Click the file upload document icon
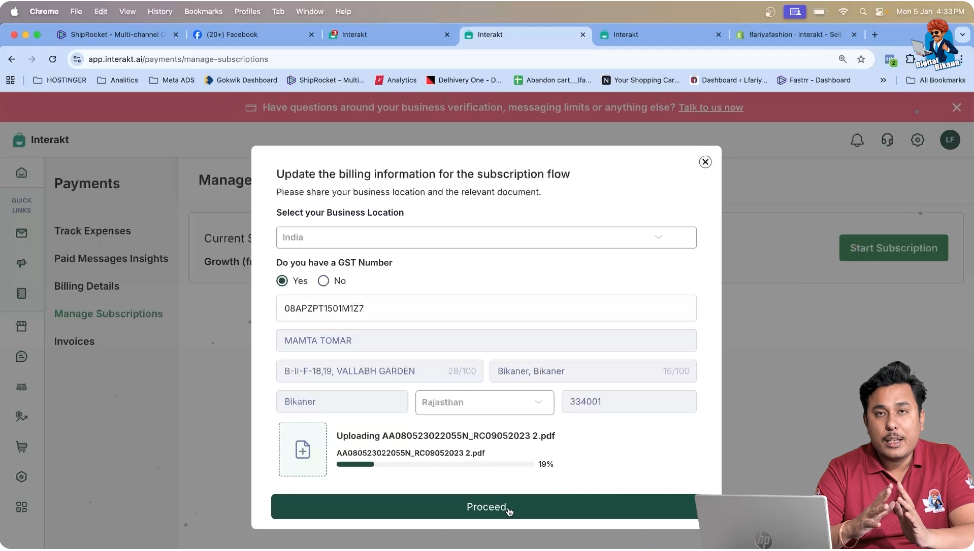Viewport: 974px width, 551px height. click(303, 449)
